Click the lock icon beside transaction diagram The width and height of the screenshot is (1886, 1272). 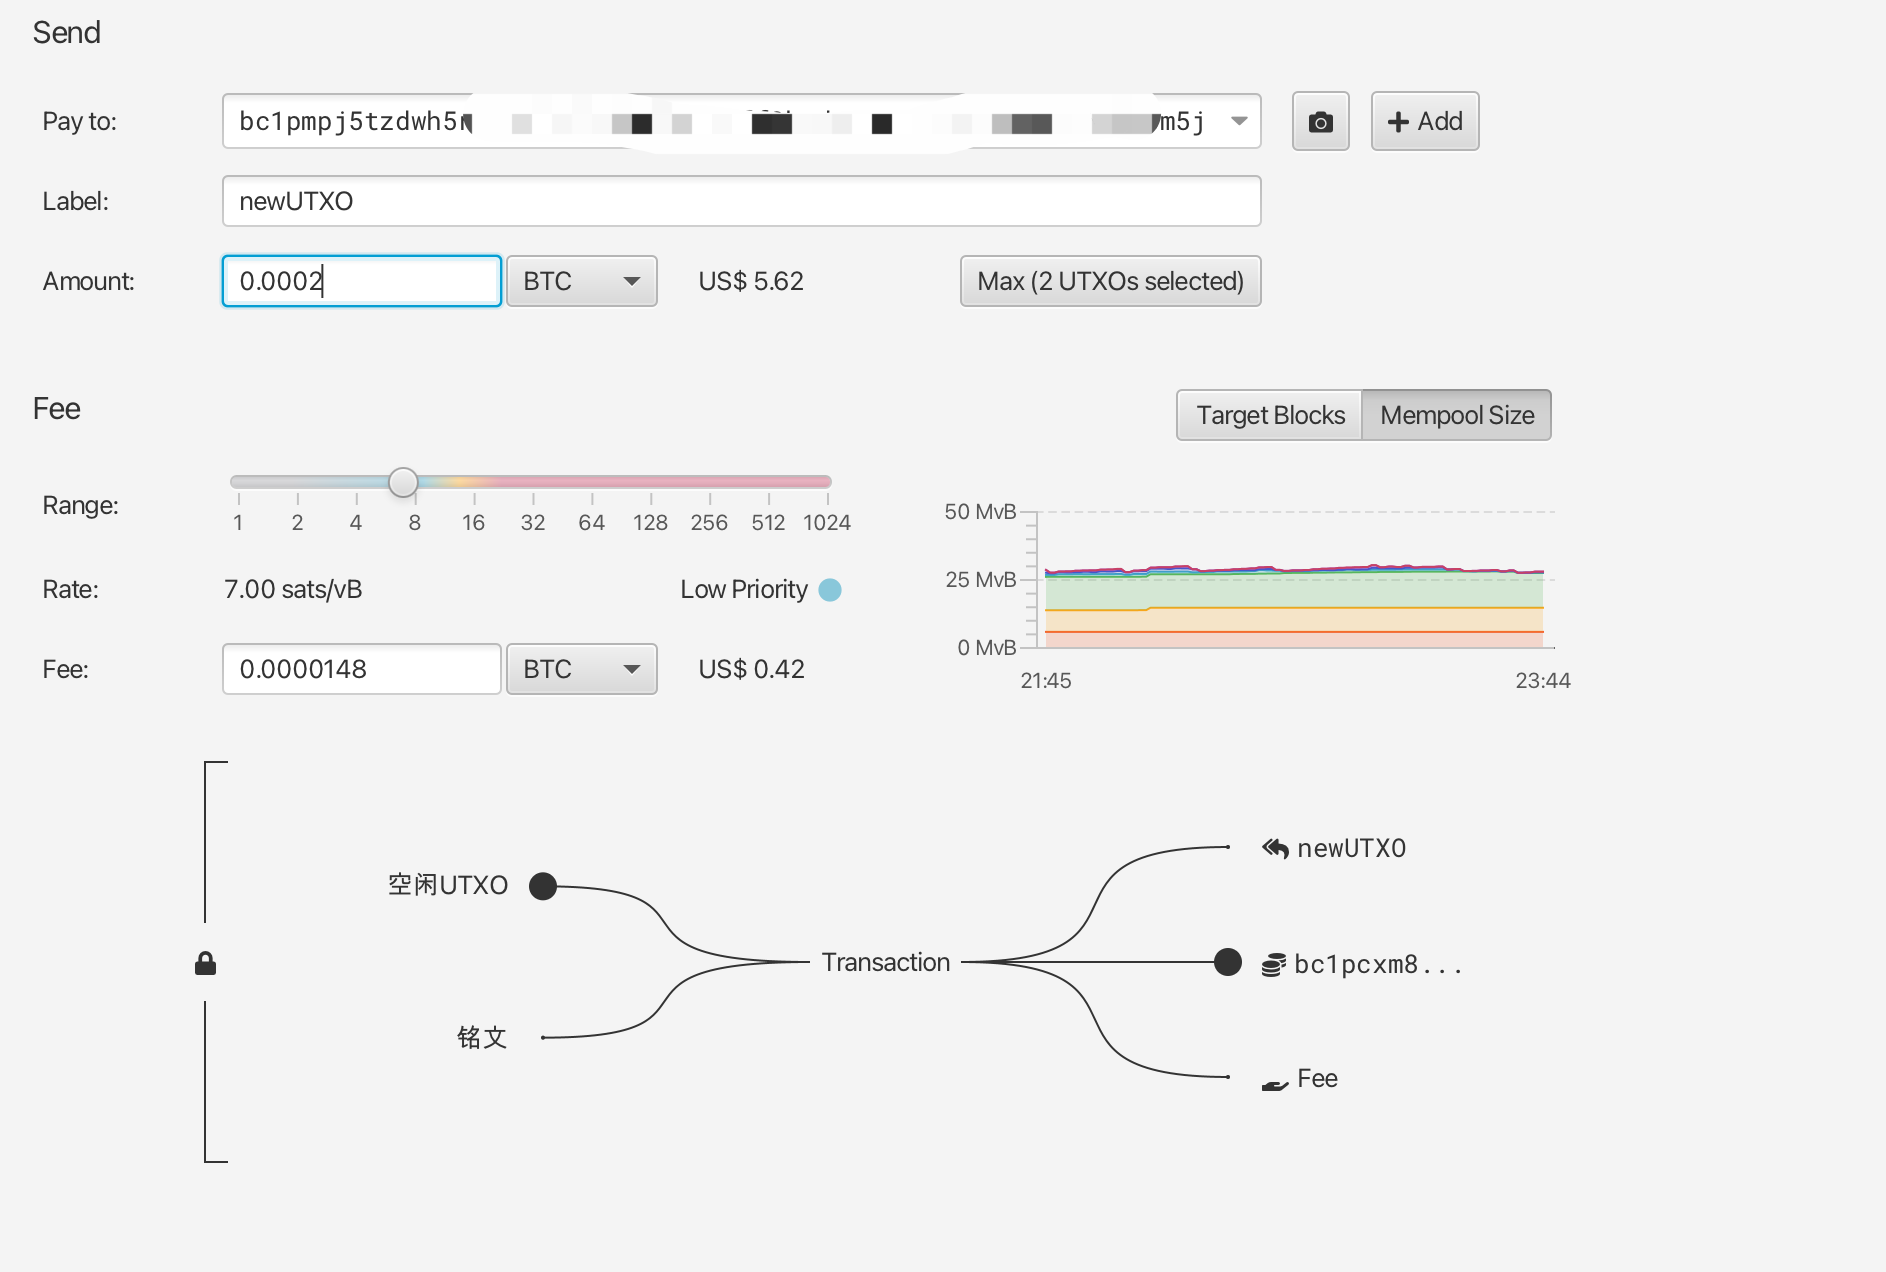205,963
